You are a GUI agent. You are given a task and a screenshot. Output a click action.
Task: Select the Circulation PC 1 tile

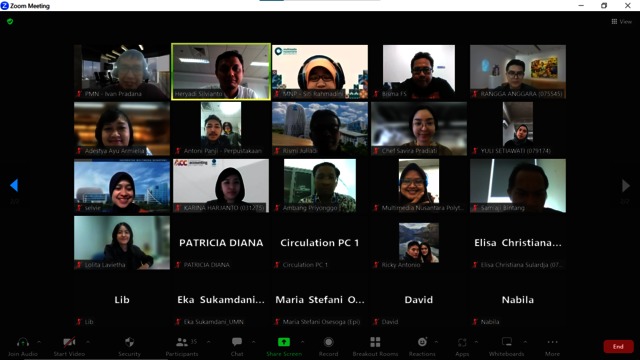[x=320, y=242]
